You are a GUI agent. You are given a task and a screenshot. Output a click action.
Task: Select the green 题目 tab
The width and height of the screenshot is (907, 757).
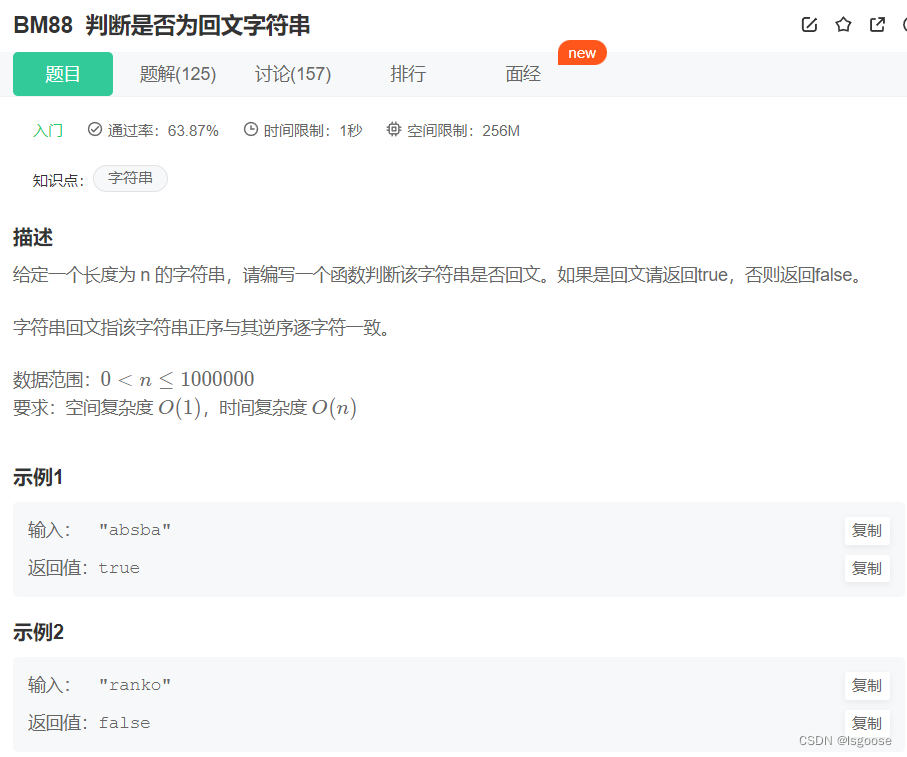click(62, 74)
